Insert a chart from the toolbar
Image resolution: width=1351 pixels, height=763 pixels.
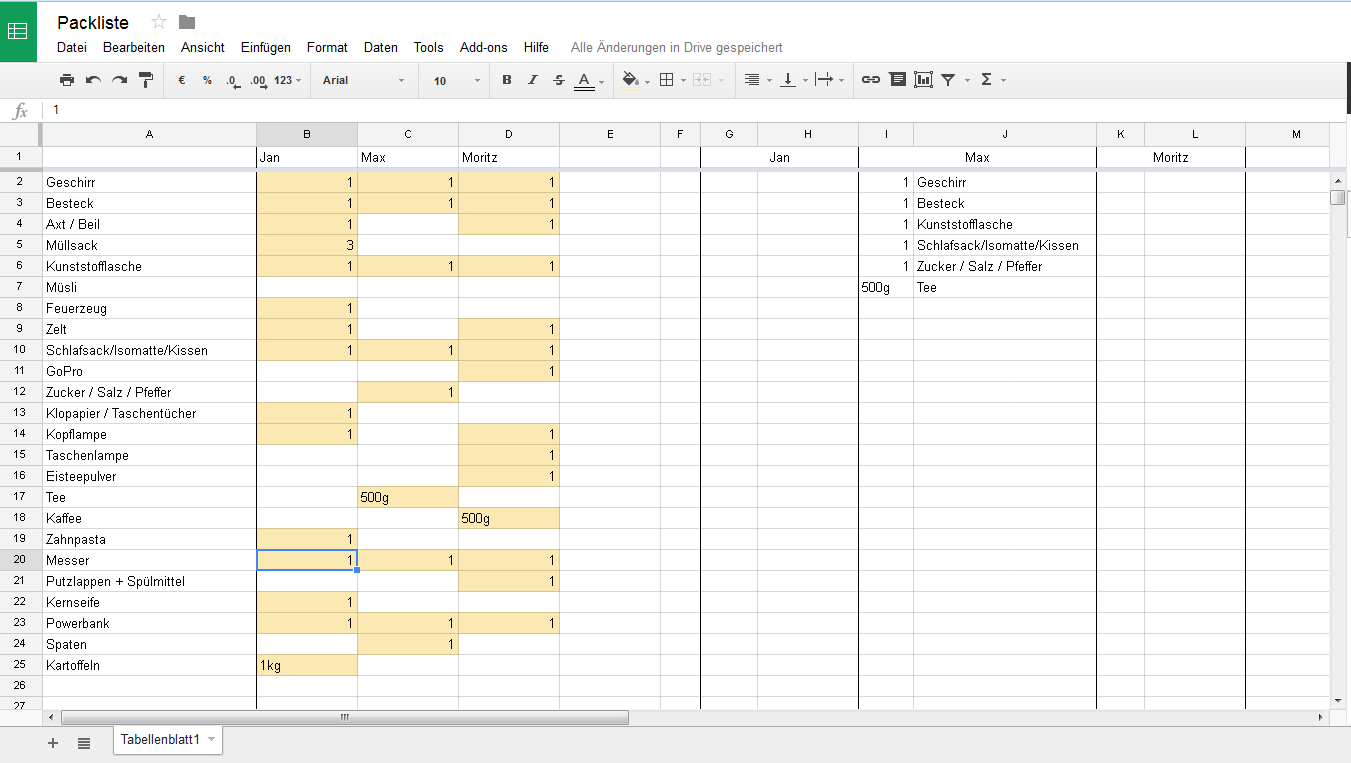pos(923,80)
